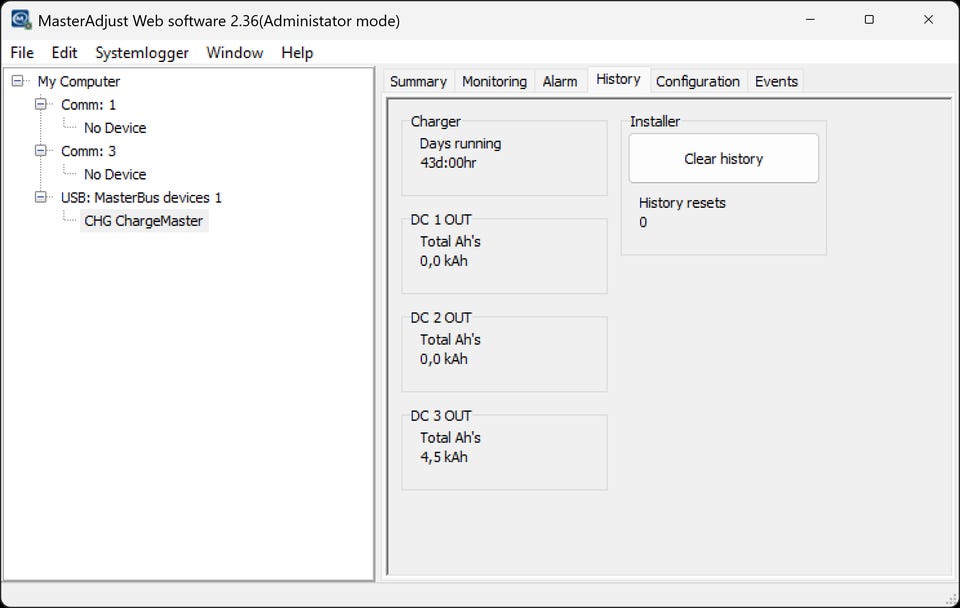The width and height of the screenshot is (960, 608).
Task: Maximize the MasterAdjust window
Action: coord(869,20)
